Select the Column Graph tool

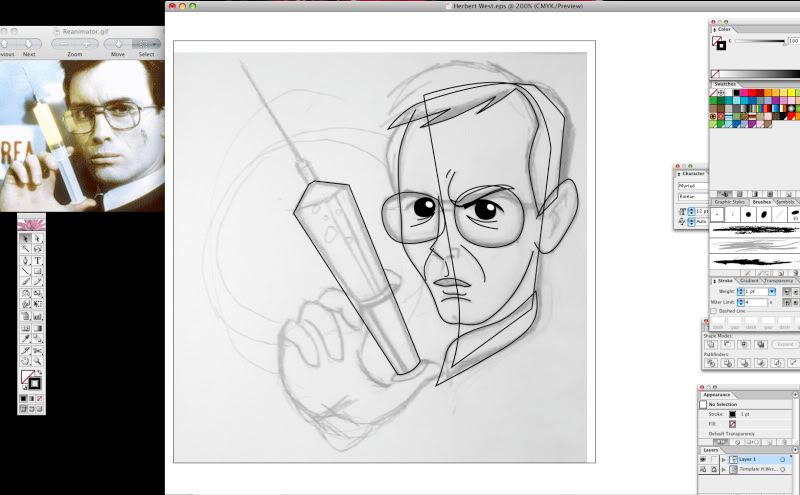(37, 316)
